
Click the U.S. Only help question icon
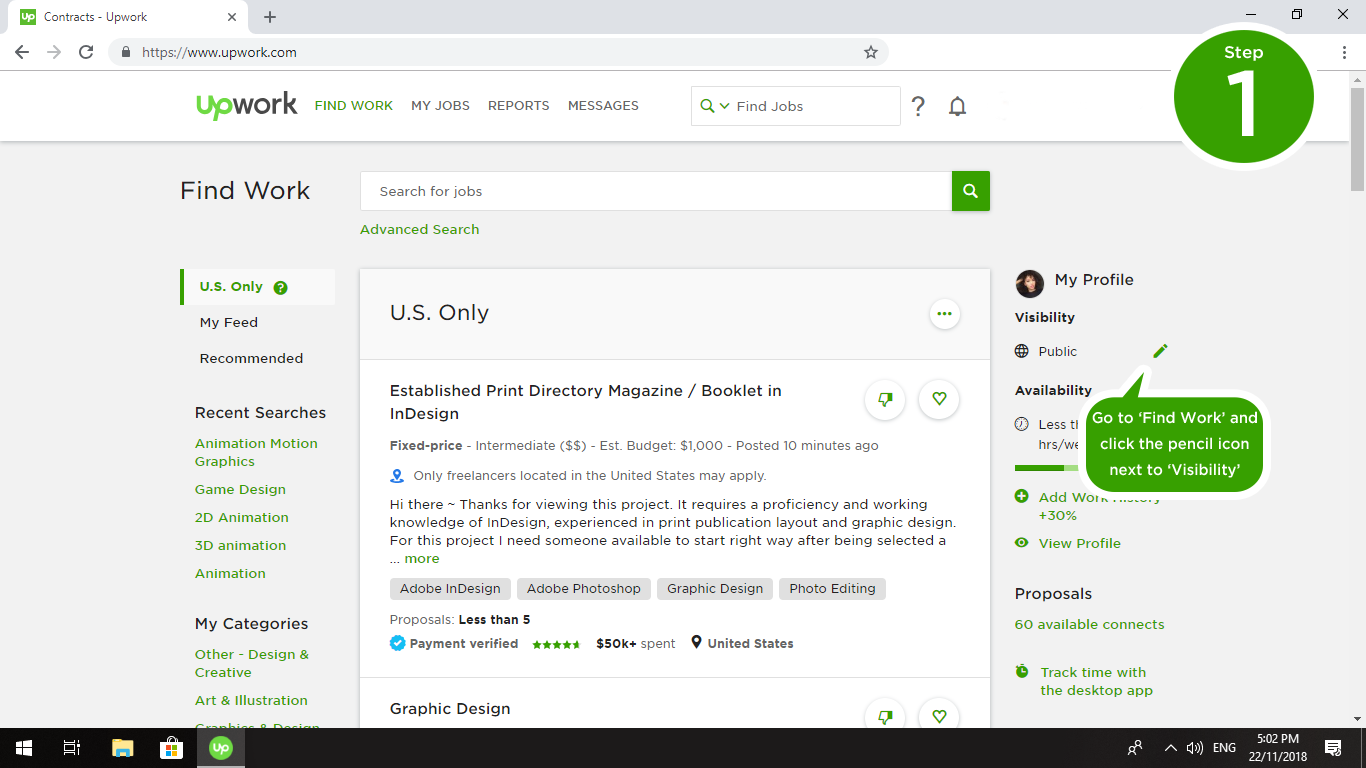[281, 288]
